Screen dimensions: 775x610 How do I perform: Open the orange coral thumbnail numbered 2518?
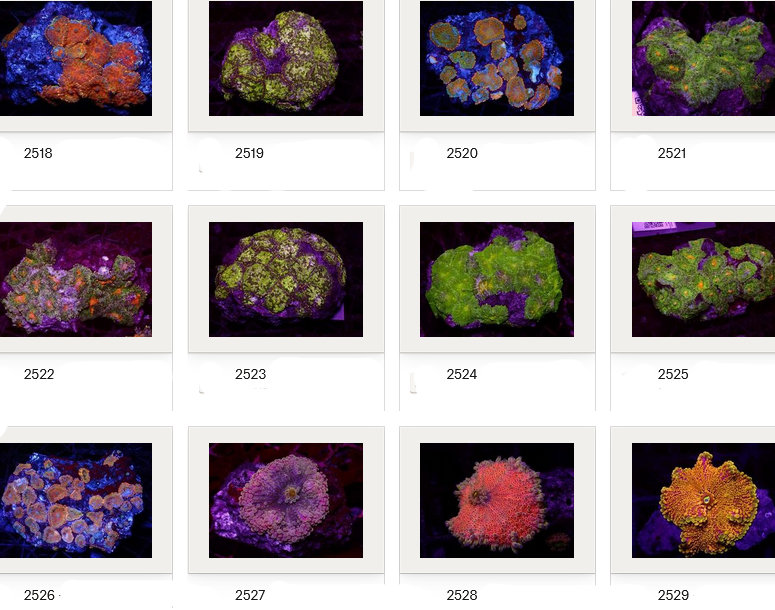(76, 58)
